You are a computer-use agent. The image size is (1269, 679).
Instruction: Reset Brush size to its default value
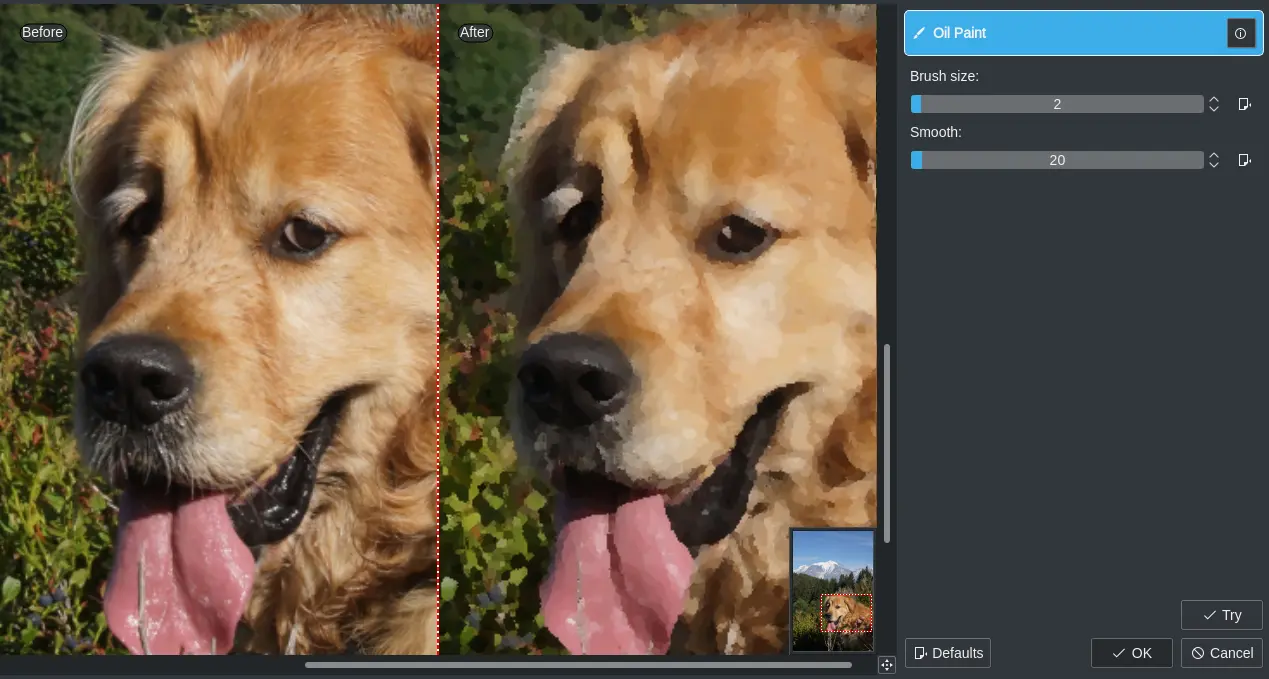1244,103
